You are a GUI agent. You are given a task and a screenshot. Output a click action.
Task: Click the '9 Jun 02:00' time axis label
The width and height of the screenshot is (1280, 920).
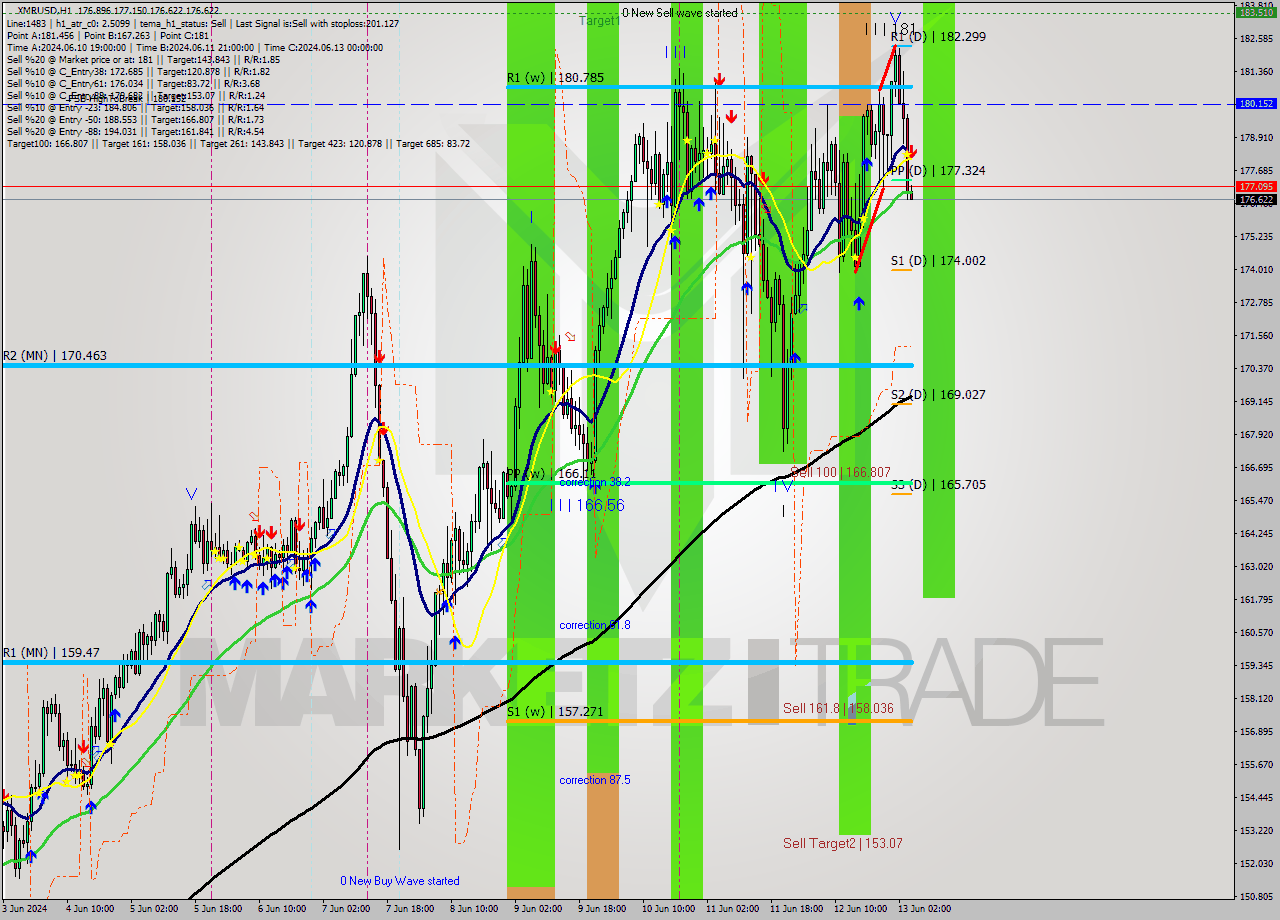pyautogui.click(x=538, y=909)
